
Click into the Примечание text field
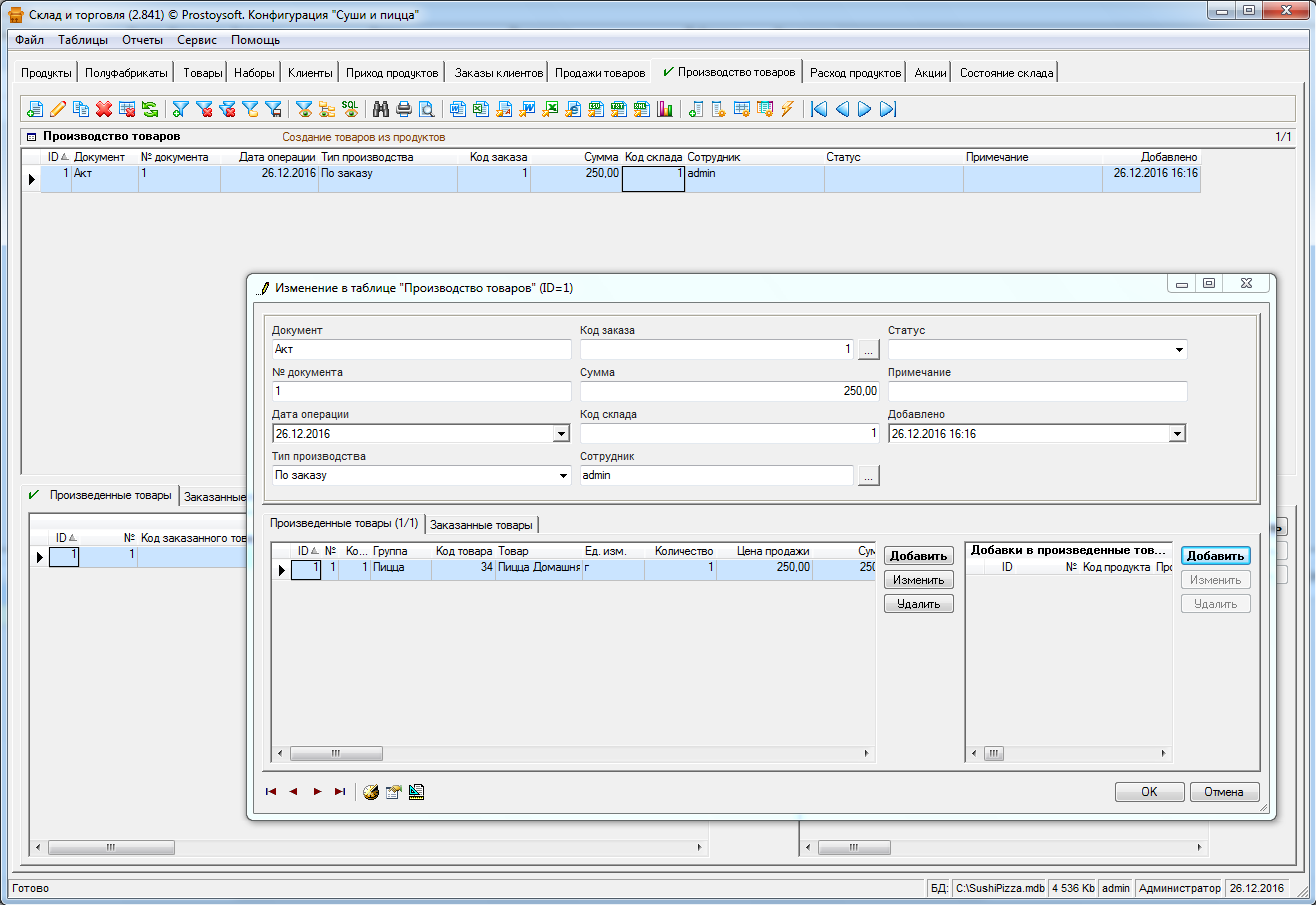[1037, 392]
